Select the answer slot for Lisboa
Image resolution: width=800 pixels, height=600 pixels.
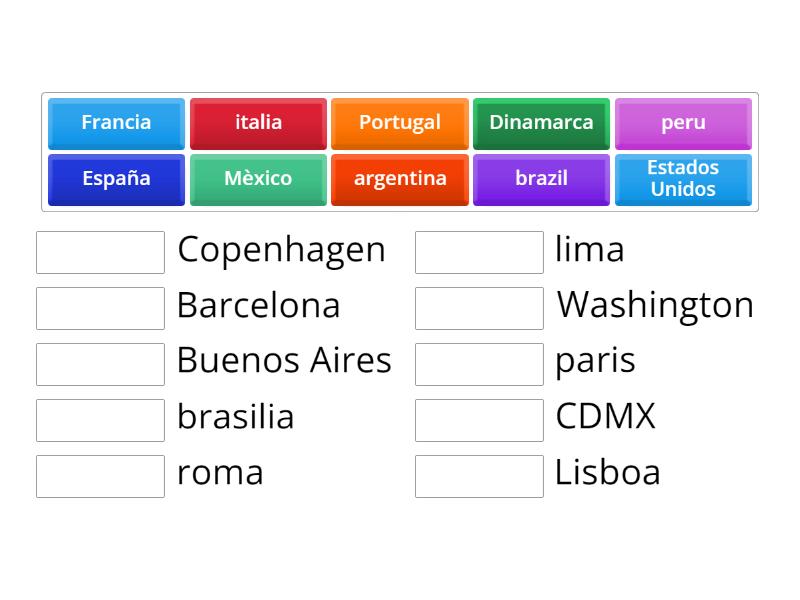tap(479, 476)
